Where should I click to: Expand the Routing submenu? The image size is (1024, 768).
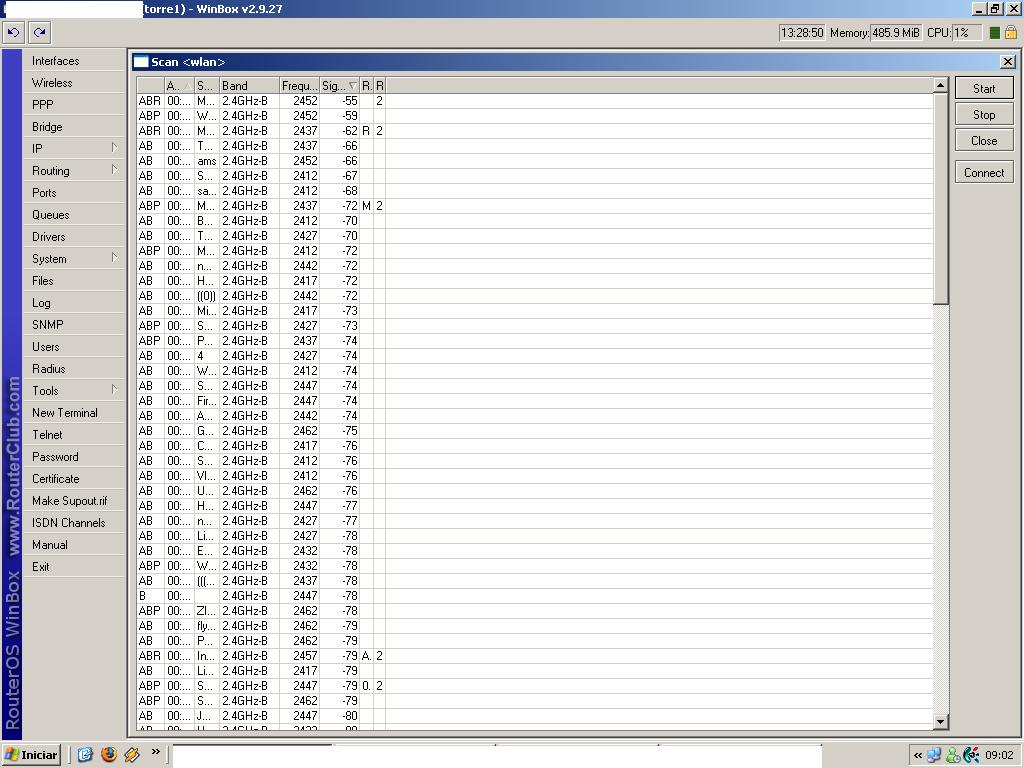pos(74,170)
